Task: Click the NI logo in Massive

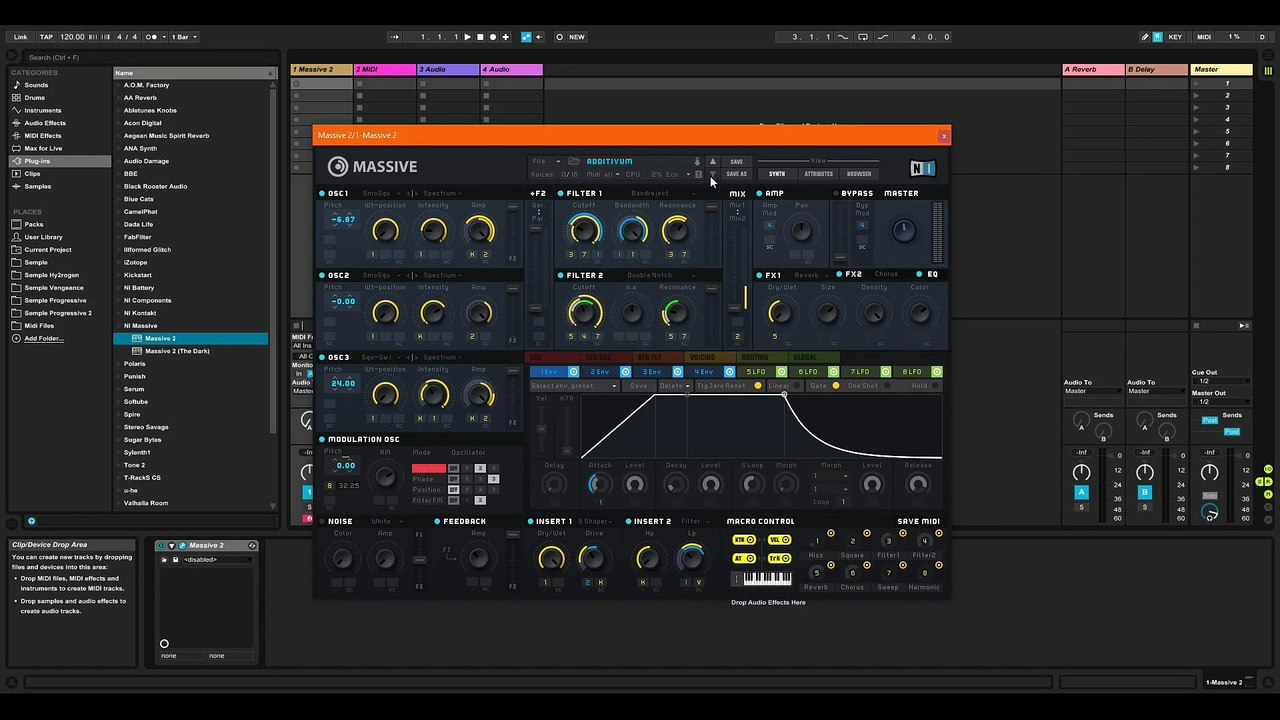Action: click(x=922, y=168)
